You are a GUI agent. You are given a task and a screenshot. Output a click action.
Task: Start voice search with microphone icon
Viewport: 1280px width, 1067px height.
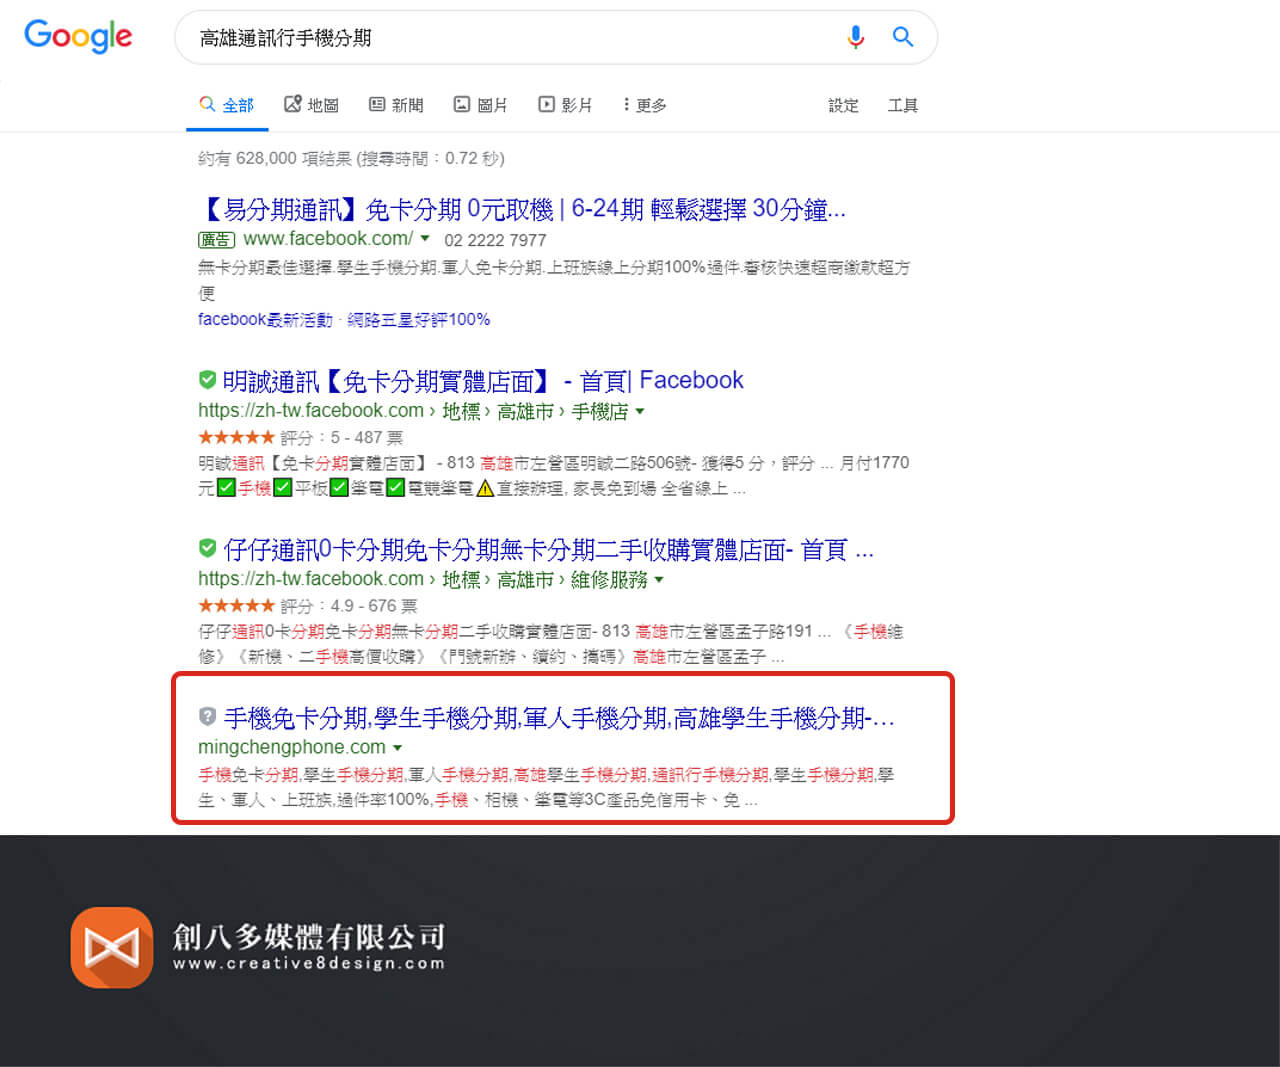pyautogui.click(x=856, y=37)
